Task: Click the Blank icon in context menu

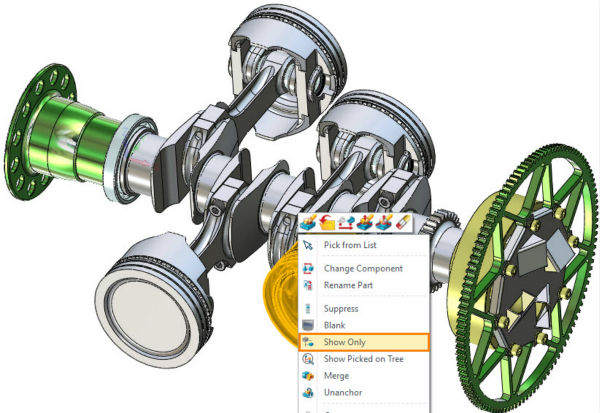Action: pos(310,325)
